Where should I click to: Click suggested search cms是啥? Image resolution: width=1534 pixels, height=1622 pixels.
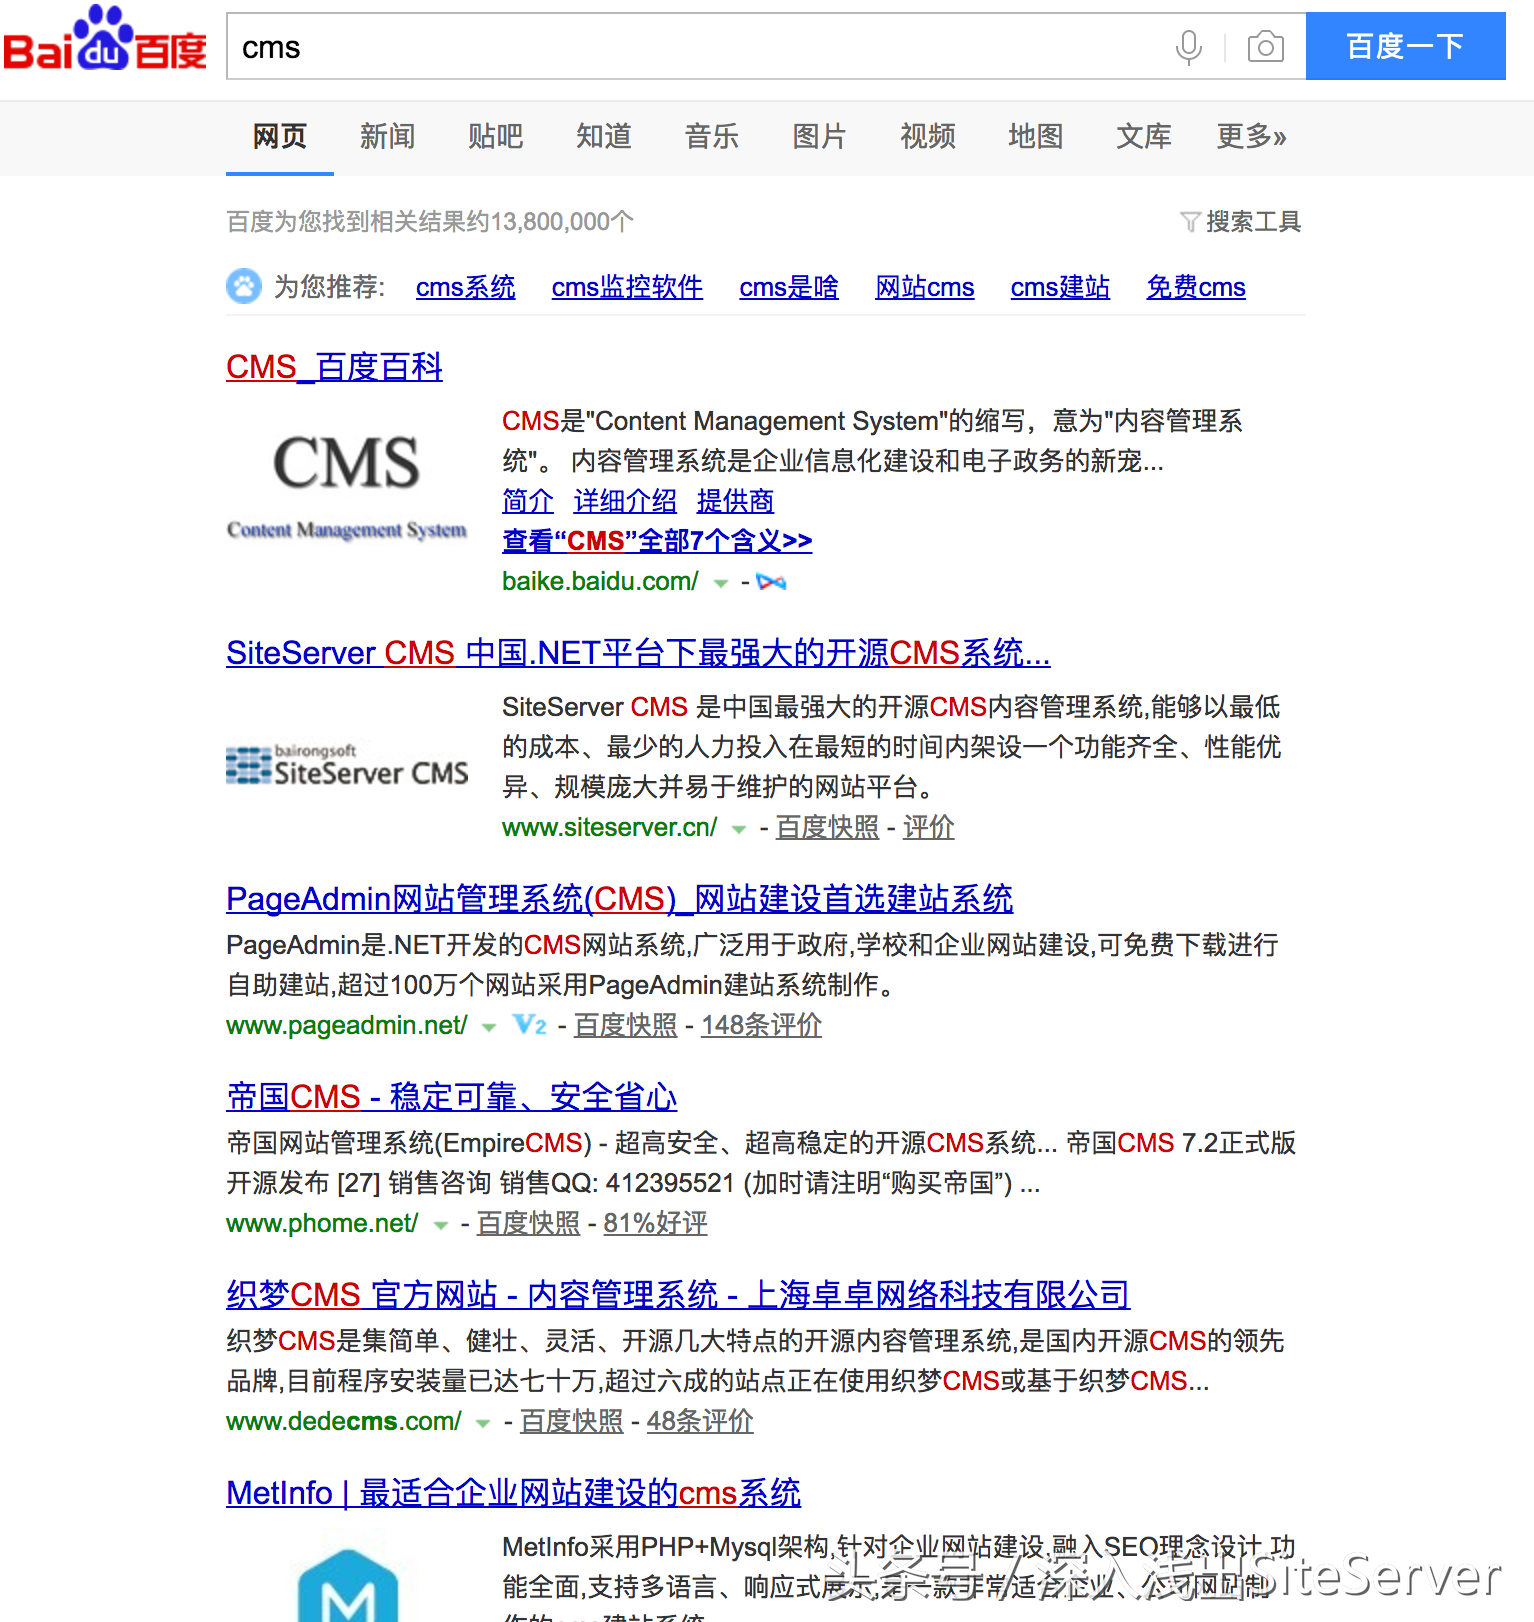789,287
